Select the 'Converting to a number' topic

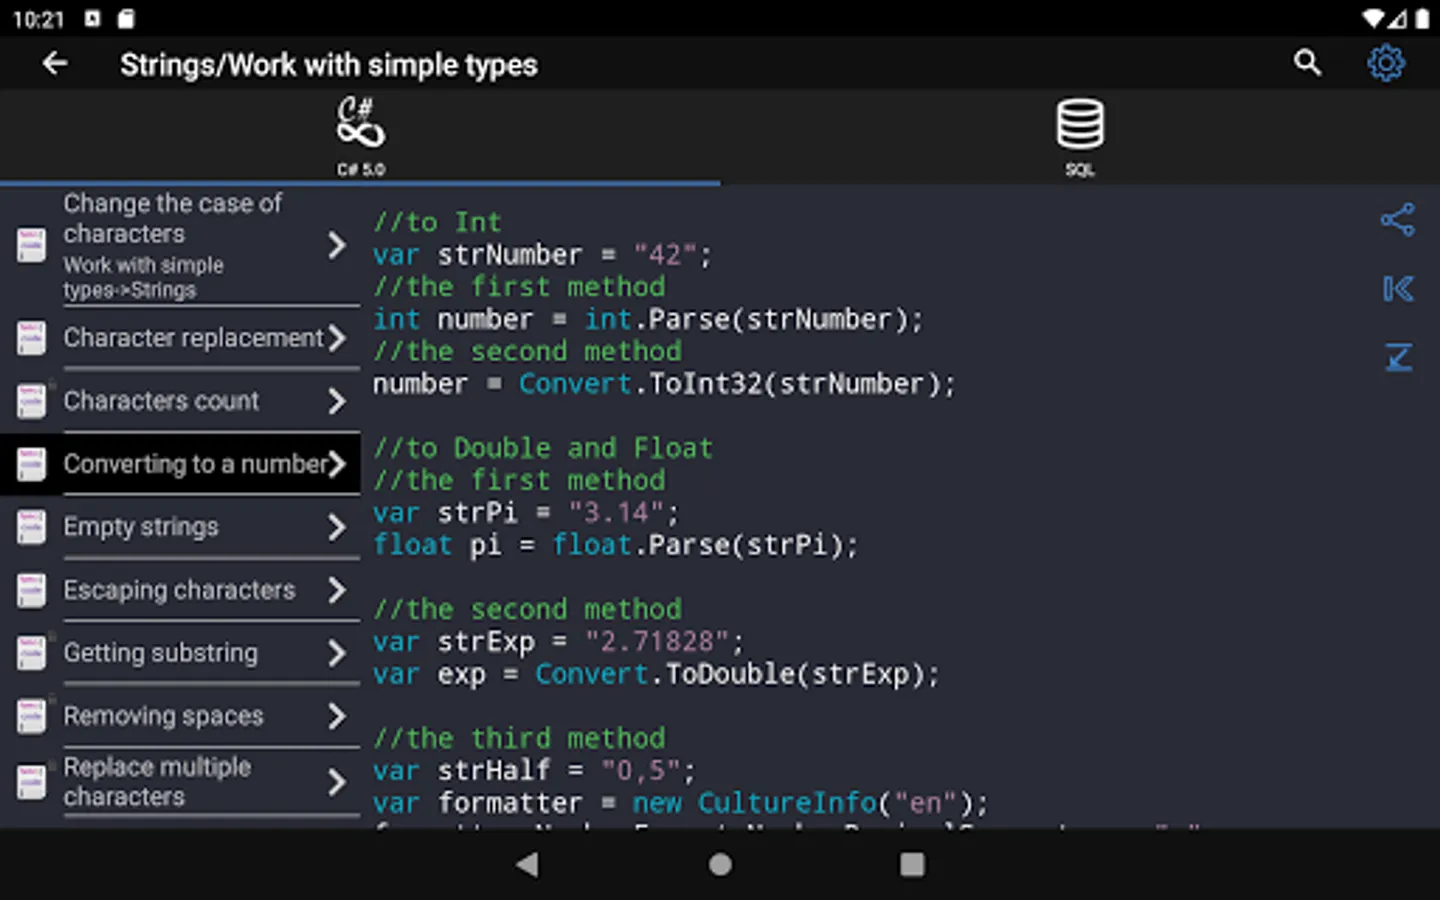pos(180,464)
